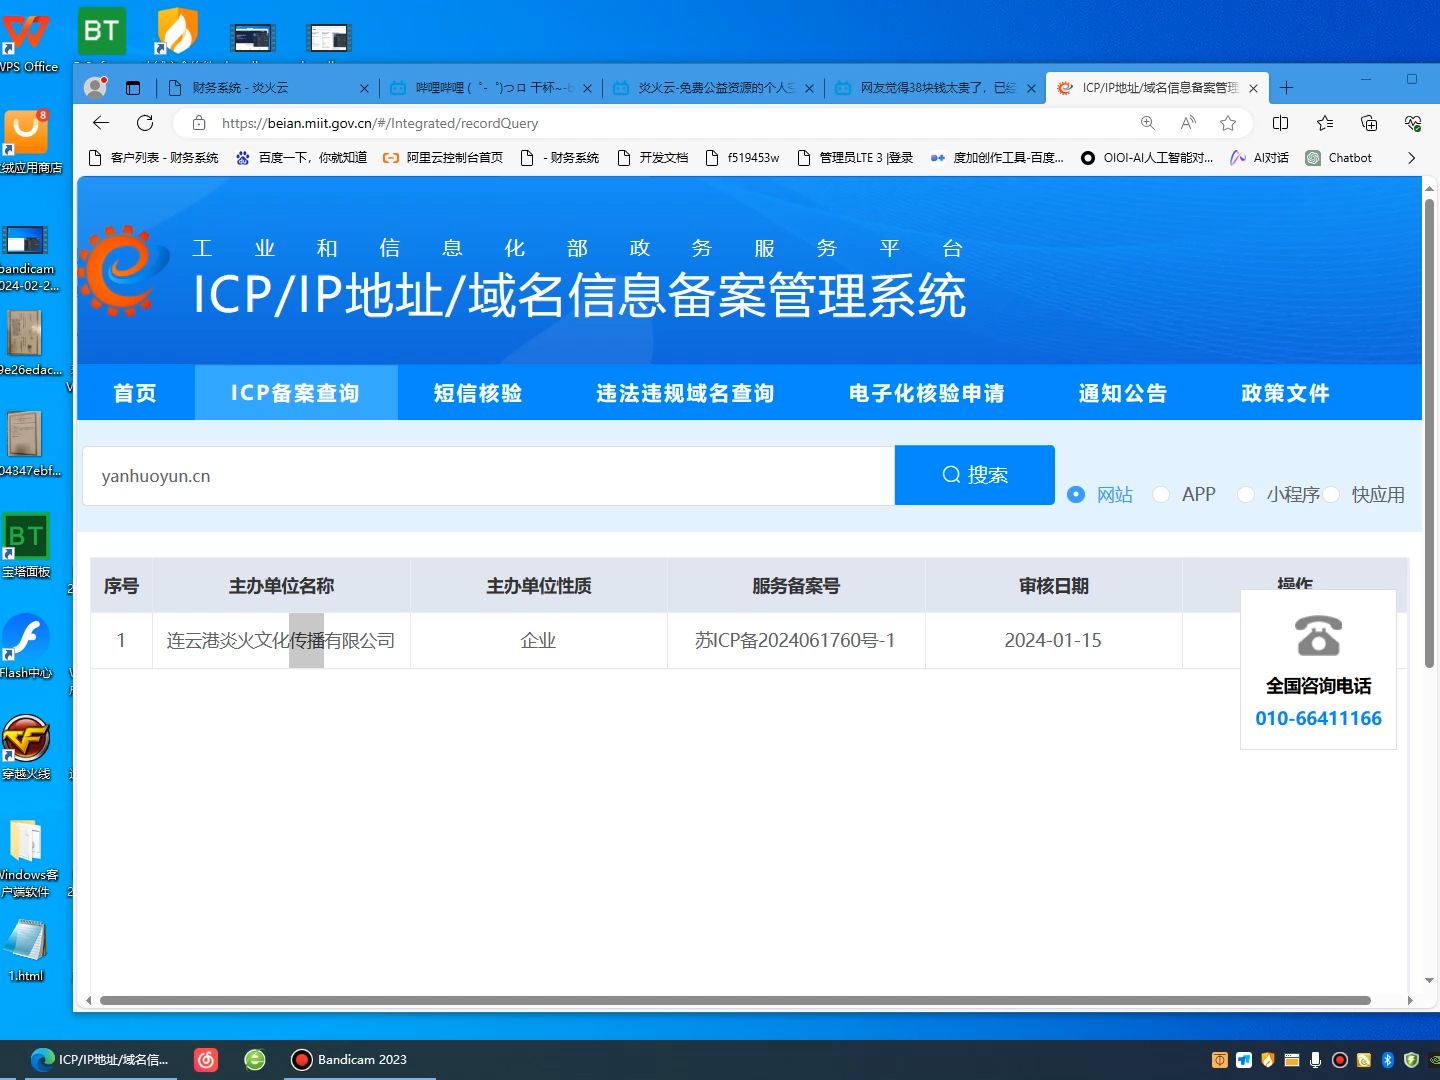Open 阿里云控制台首页 bookmark
1440x1080 pixels.
point(443,158)
